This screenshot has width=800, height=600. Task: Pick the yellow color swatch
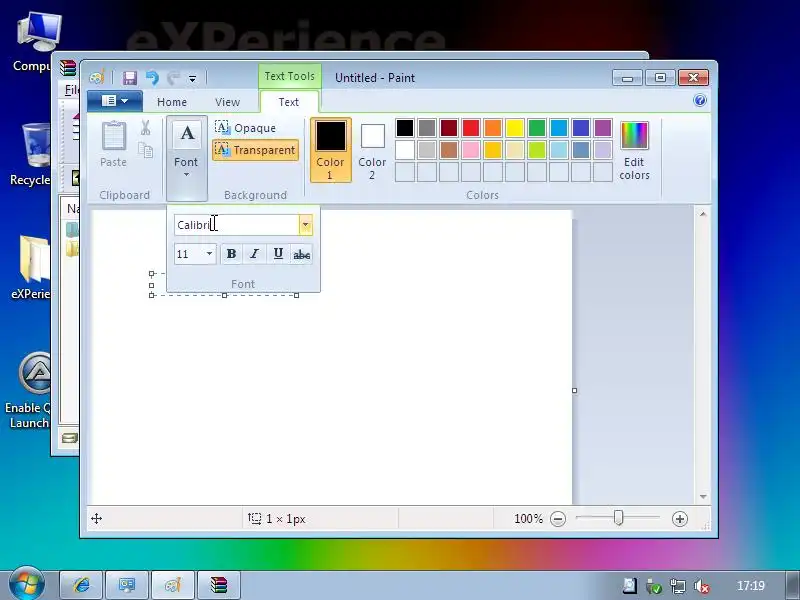coord(515,128)
